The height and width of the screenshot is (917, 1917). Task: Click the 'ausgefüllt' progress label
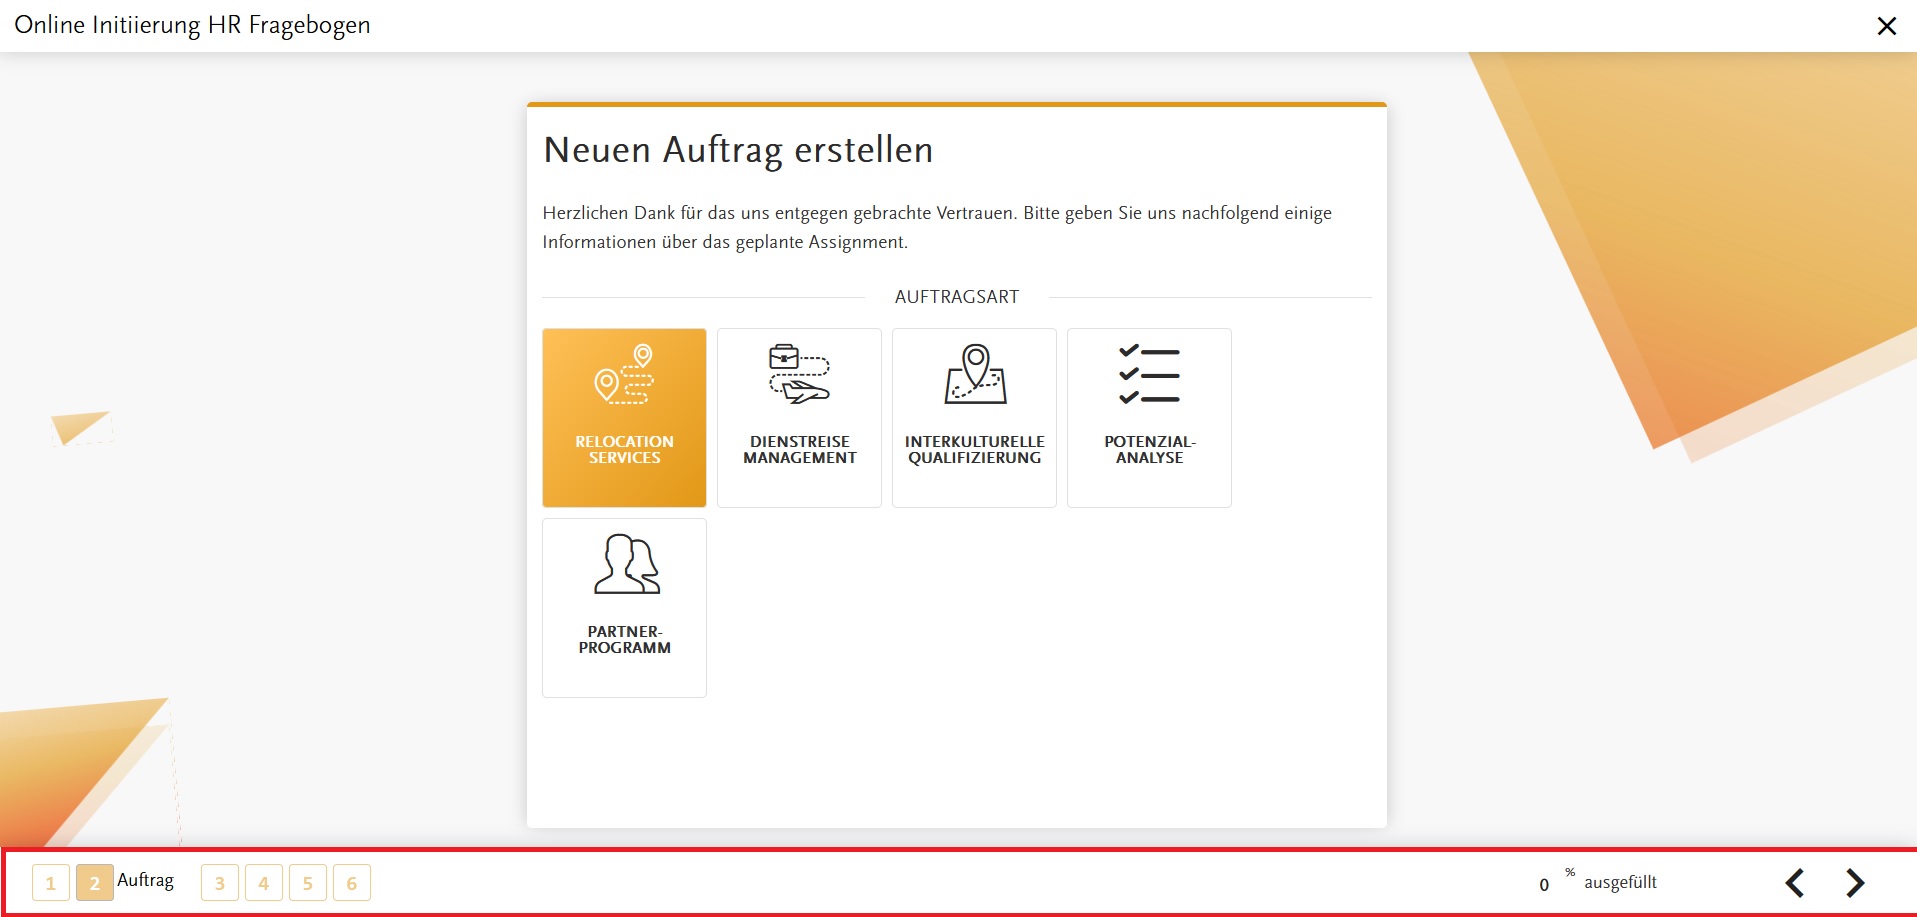click(x=1620, y=883)
